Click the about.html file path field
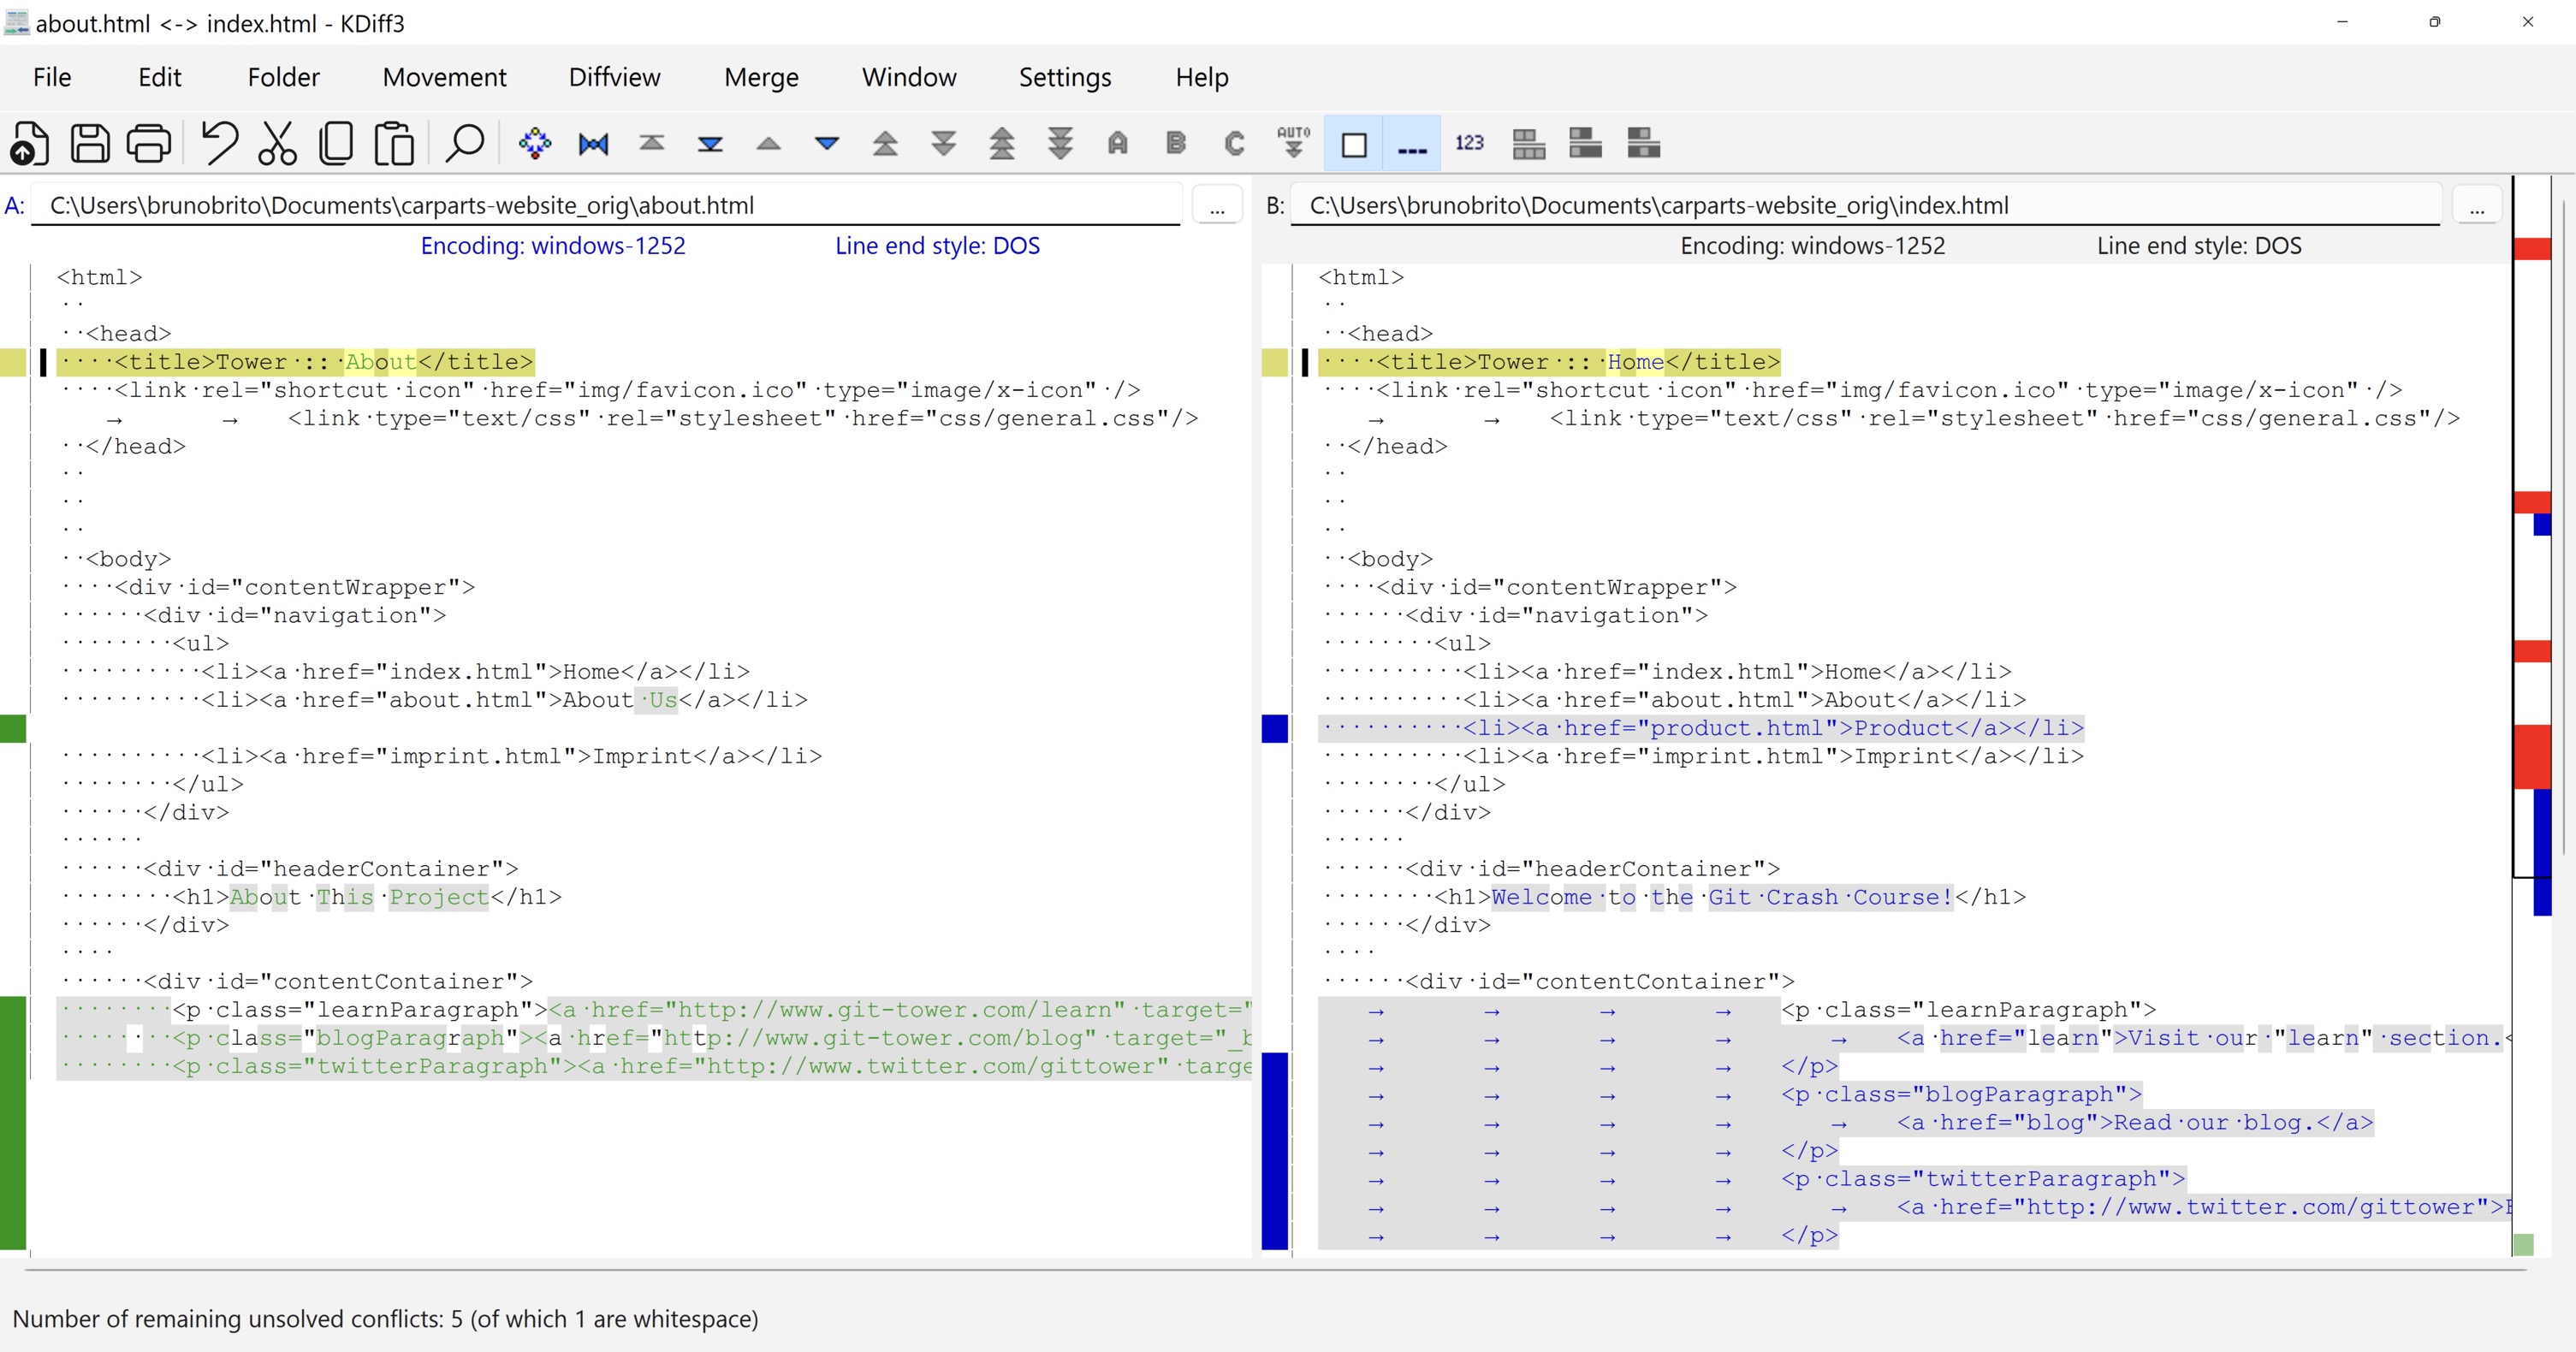This screenshot has width=2576, height=1352. coord(600,205)
